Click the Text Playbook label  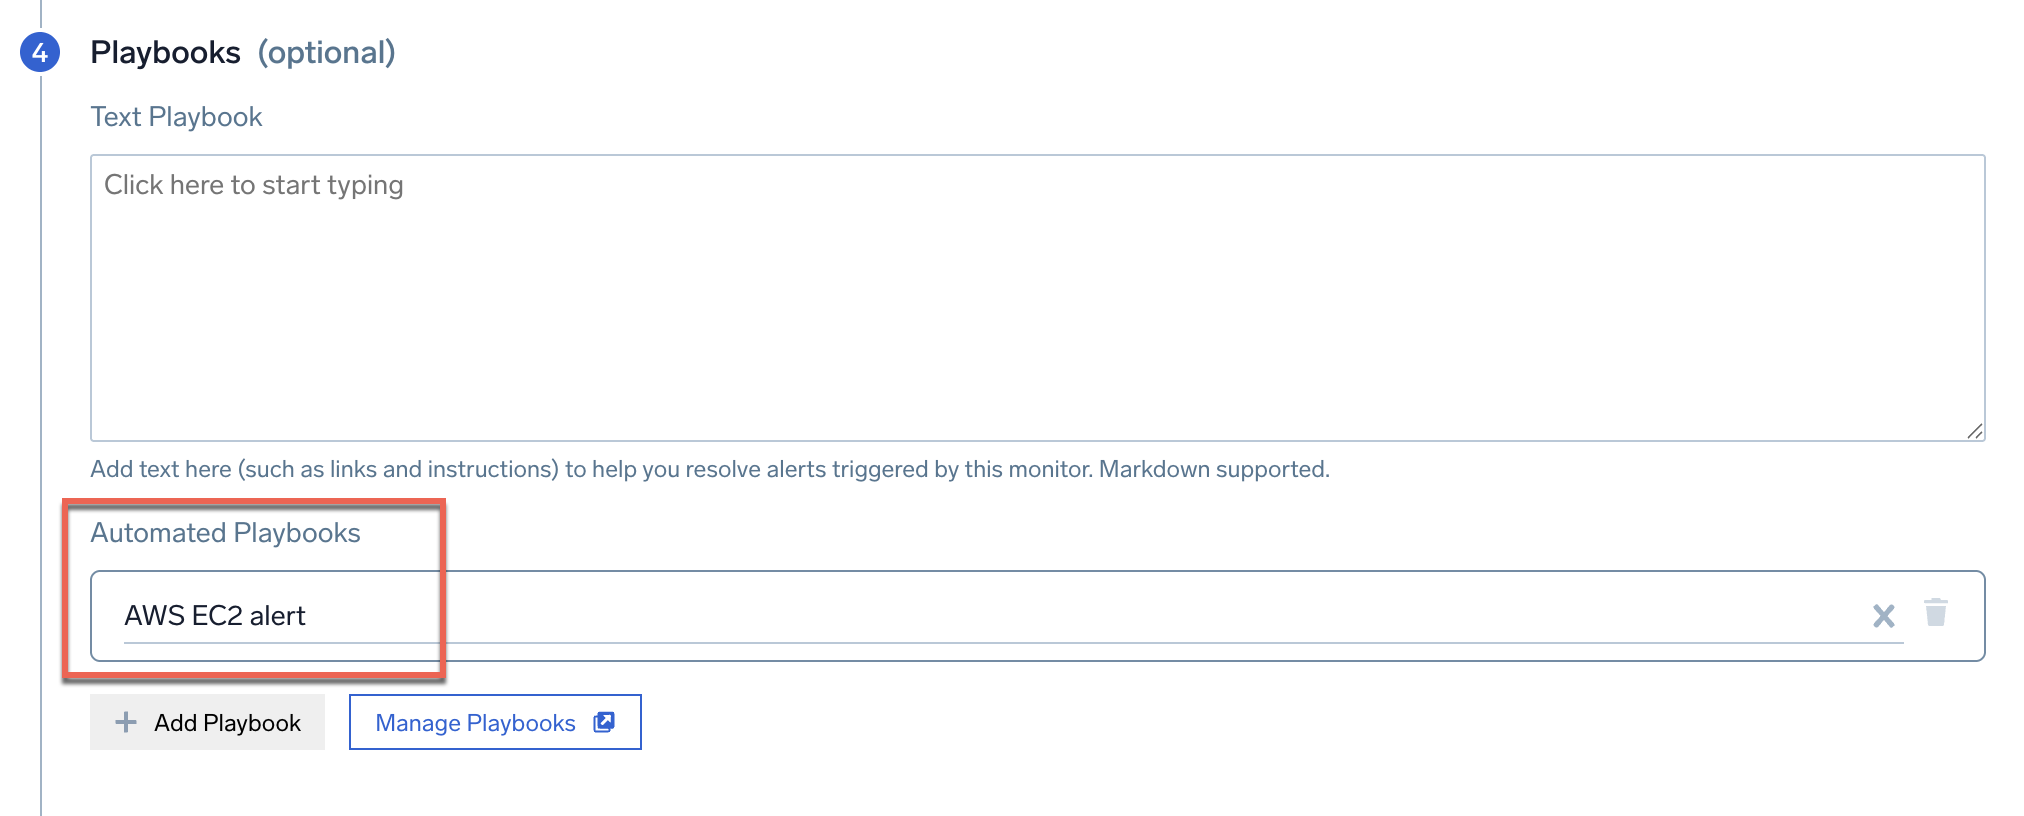point(177,117)
